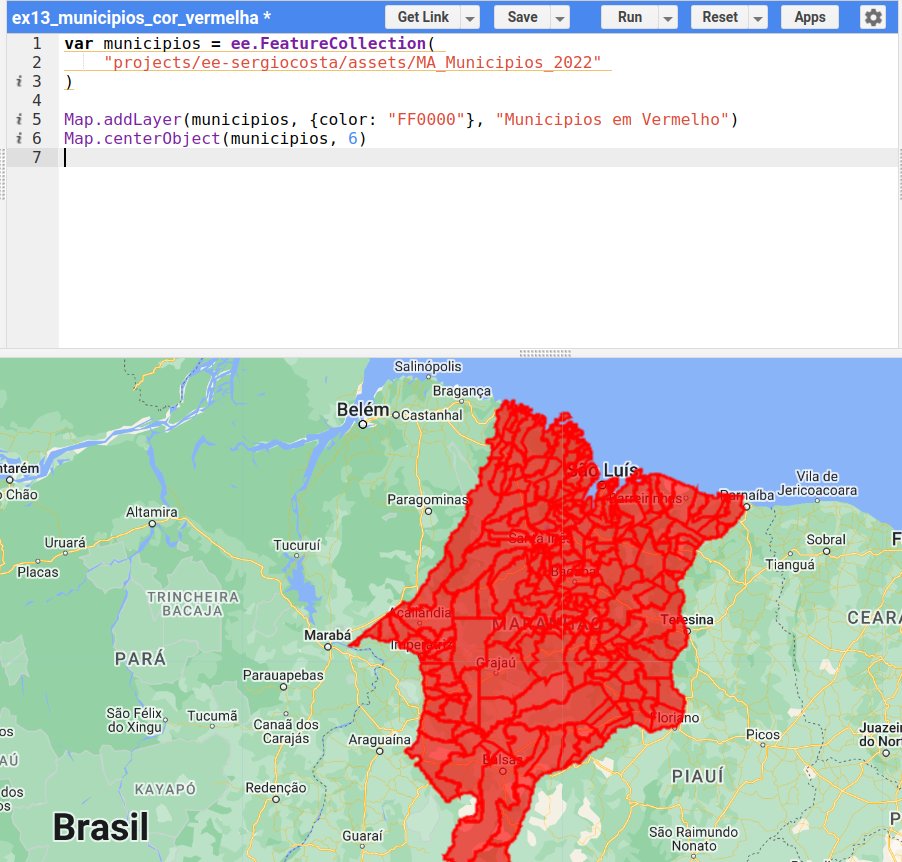Click Araguaína label on map
Image resolution: width=902 pixels, height=862 pixels.
pos(379,739)
